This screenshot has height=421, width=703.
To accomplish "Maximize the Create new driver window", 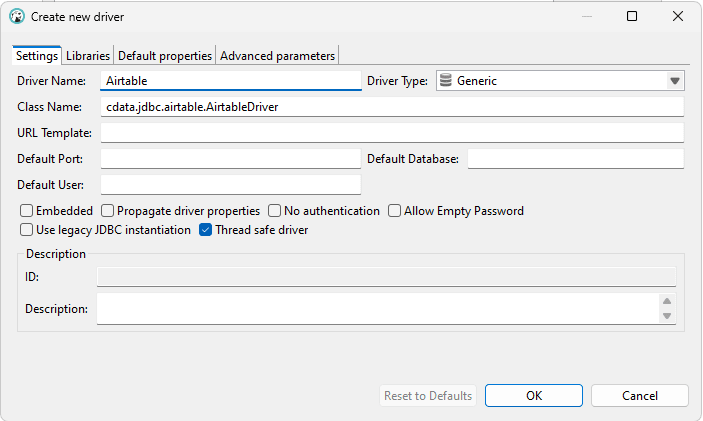I will (632, 17).
